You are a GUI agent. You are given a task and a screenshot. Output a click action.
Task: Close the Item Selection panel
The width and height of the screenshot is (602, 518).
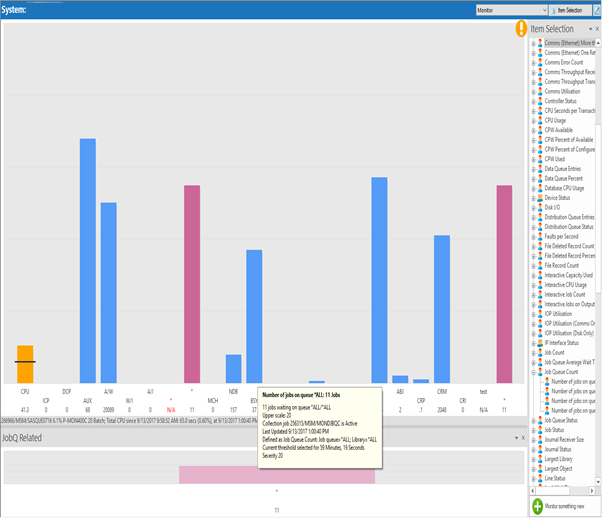click(x=595, y=29)
